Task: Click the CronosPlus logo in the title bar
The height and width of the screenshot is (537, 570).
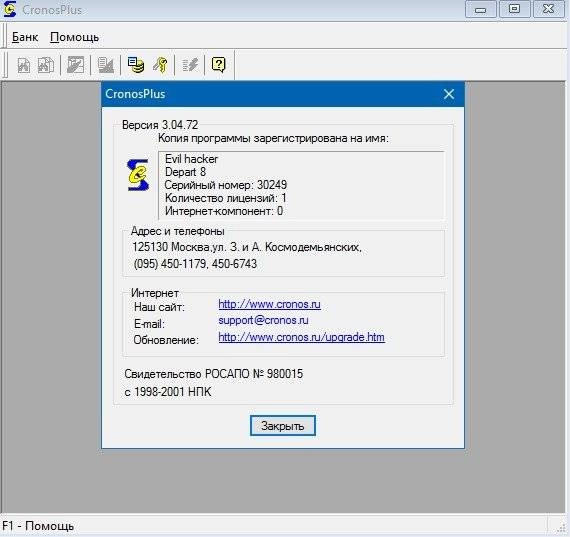Action: 10,9
